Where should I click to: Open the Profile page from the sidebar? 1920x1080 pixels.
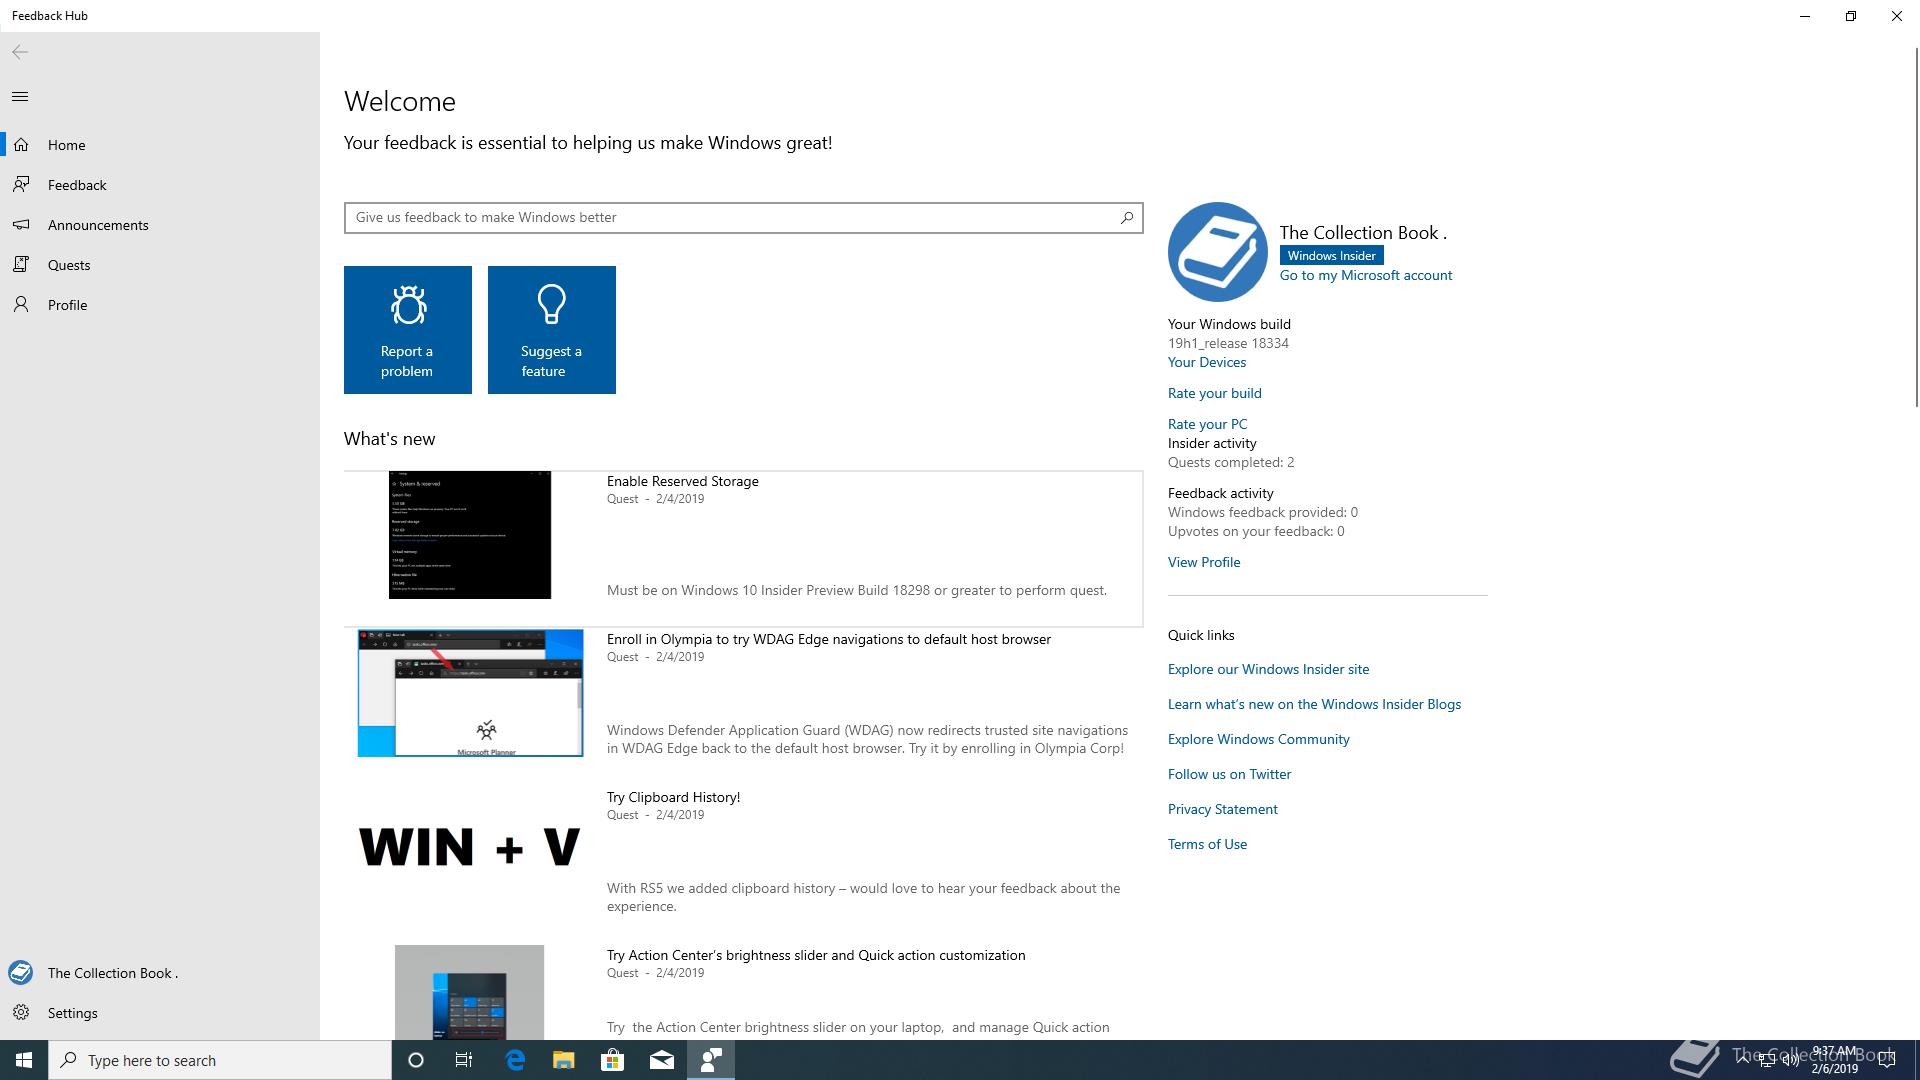click(160, 305)
